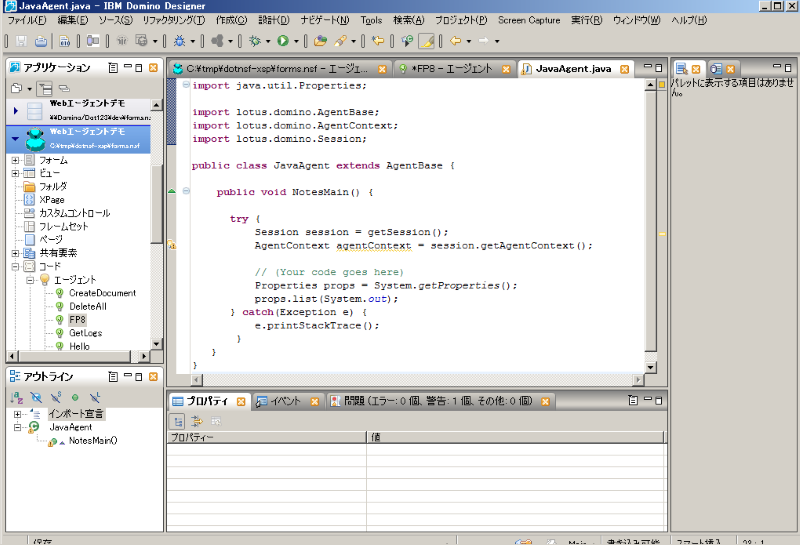Viewport: 800px width, 545px height.
Task: Click the Last Edit Location arrow icon
Action: 378,41
